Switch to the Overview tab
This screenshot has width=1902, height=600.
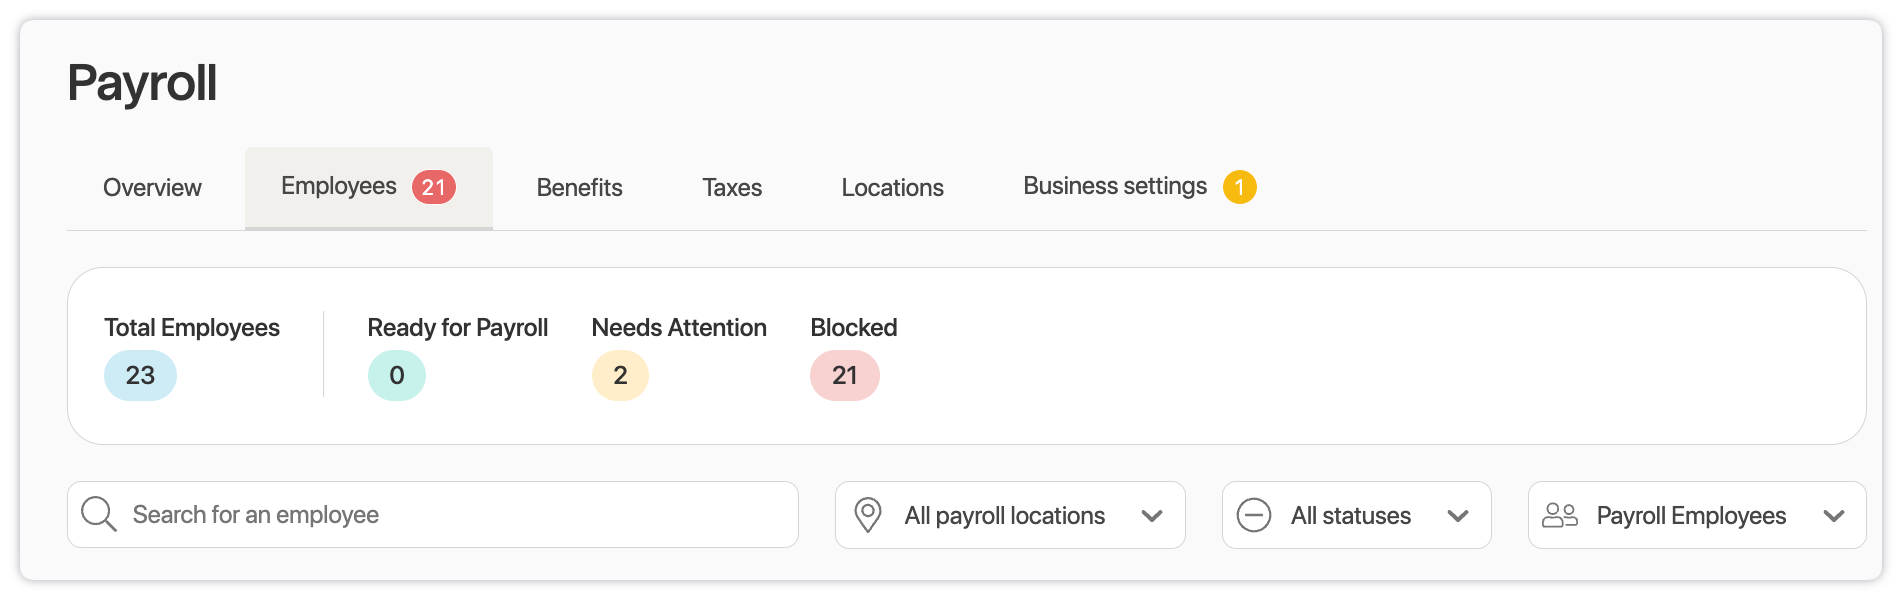(152, 188)
